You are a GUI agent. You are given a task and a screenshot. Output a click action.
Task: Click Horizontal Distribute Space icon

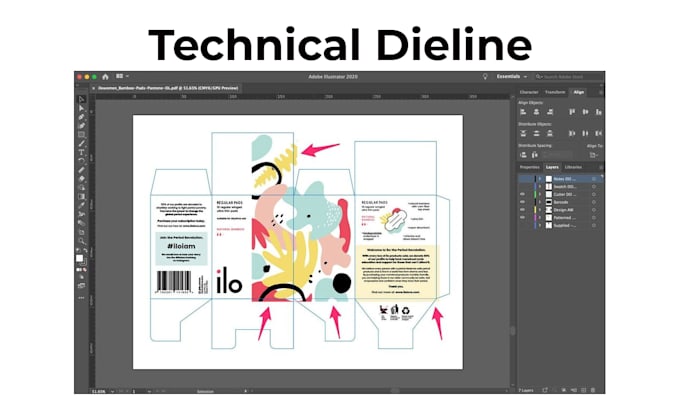click(535, 155)
